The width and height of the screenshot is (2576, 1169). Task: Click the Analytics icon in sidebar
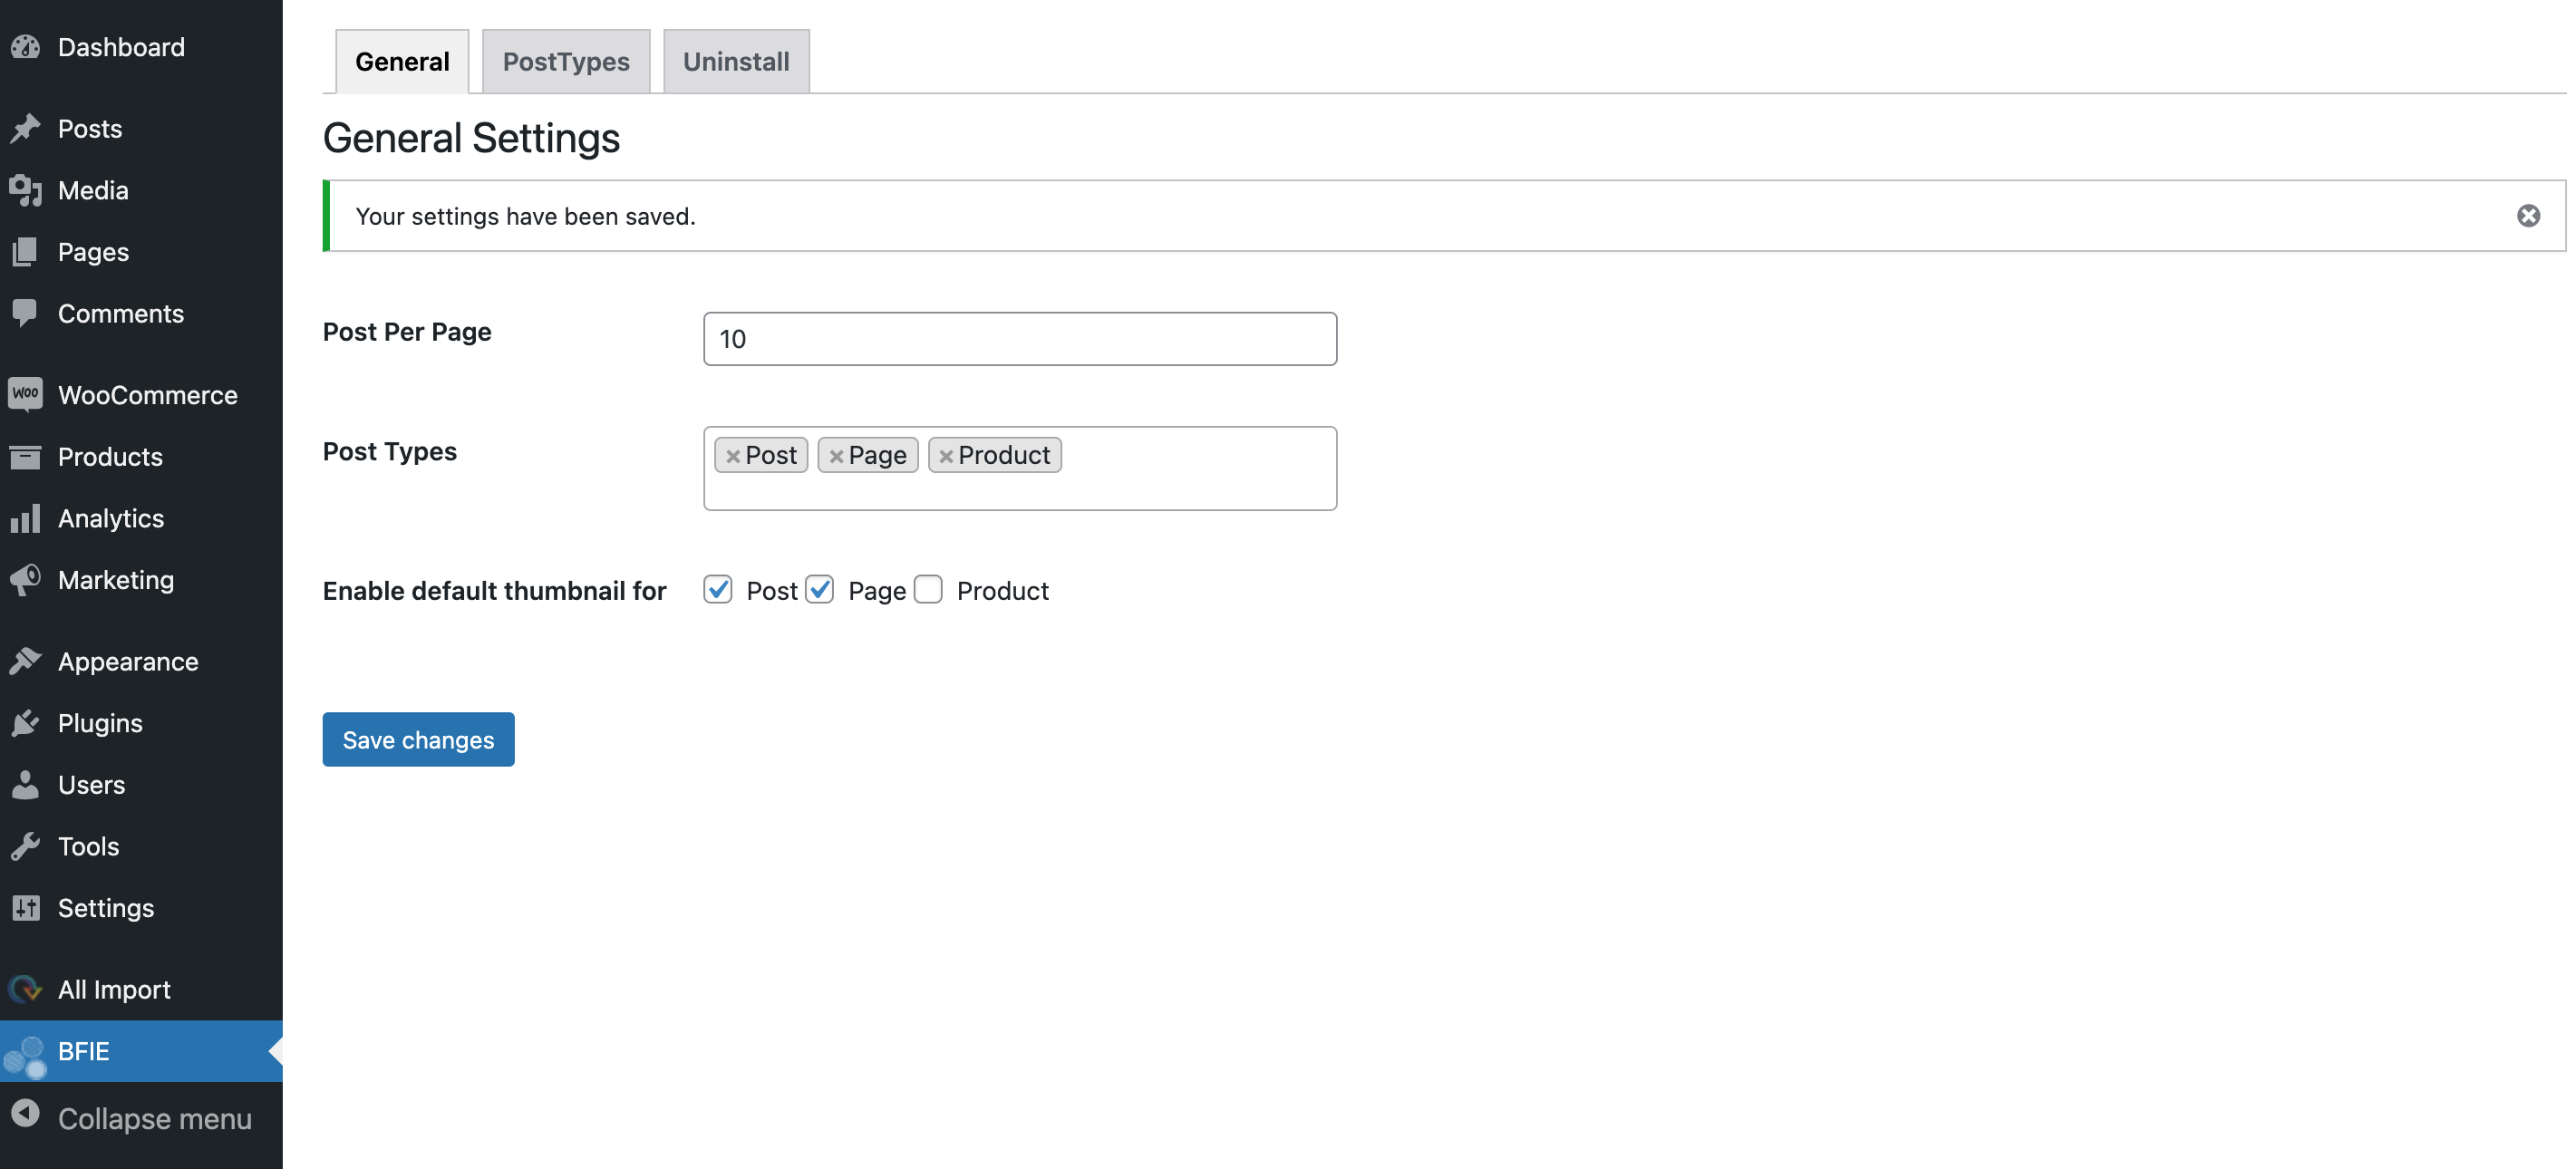coord(26,519)
